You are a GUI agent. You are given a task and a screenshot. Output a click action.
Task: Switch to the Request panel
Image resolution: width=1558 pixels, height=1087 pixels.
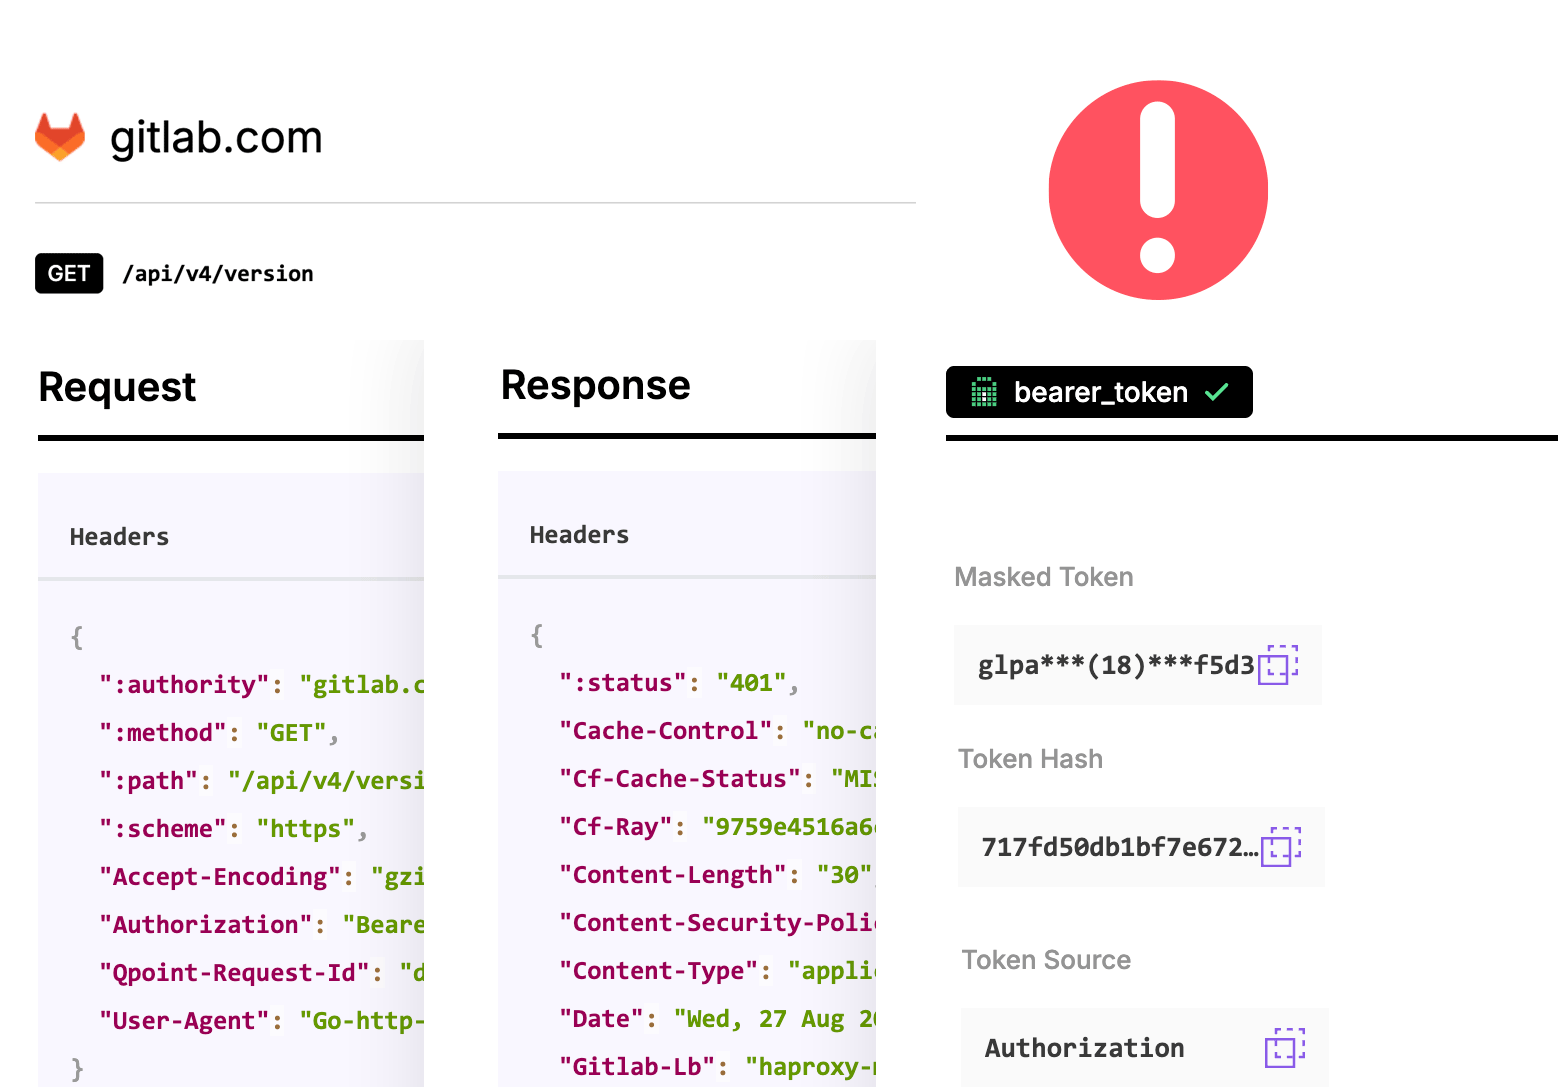click(x=116, y=387)
